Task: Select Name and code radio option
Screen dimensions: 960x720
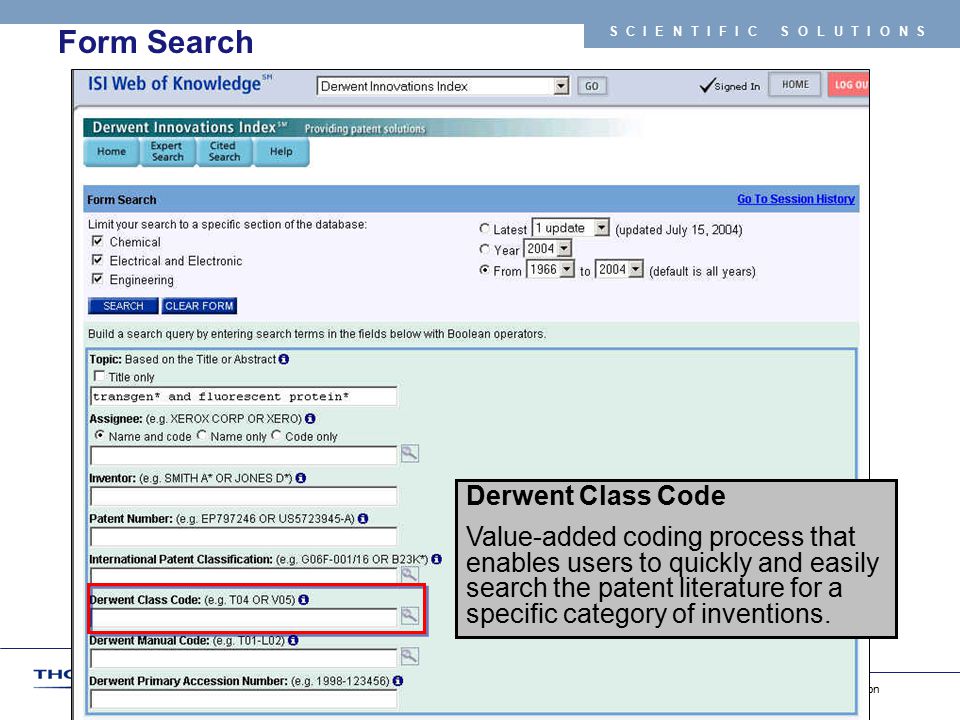Action: [99, 435]
